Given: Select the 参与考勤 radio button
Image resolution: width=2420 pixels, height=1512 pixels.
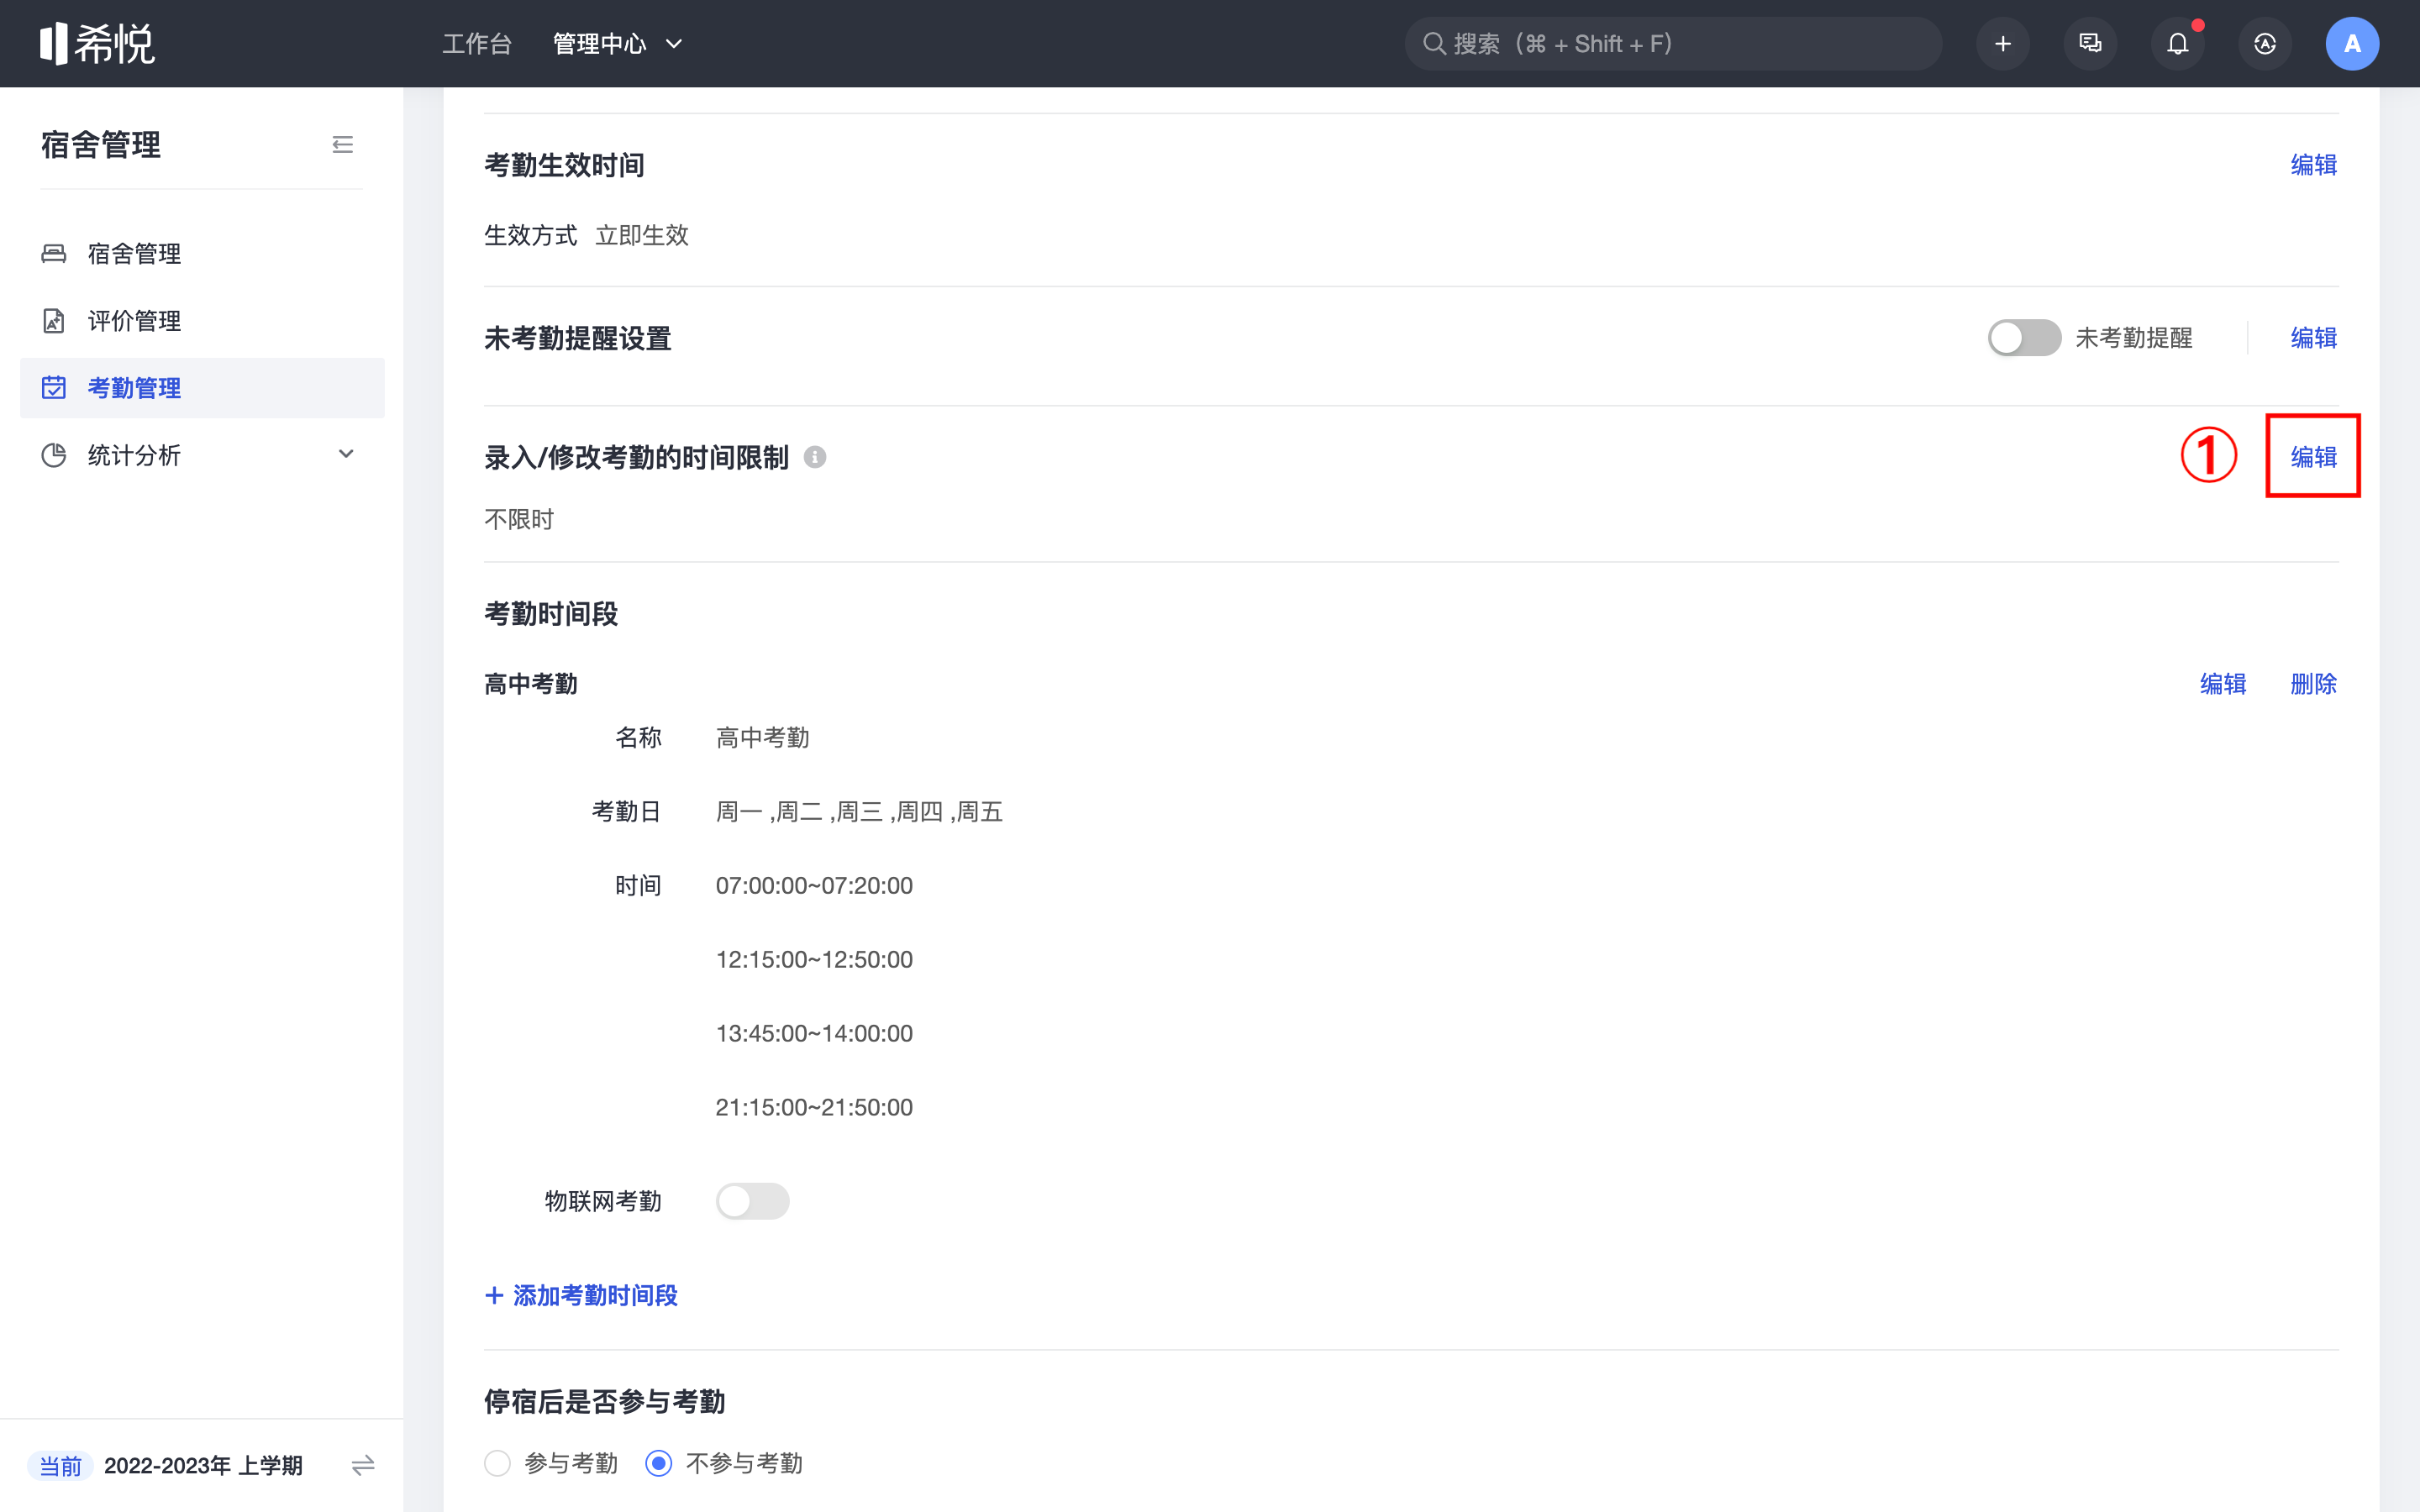Looking at the screenshot, I should pyautogui.click(x=497, y=1463).
